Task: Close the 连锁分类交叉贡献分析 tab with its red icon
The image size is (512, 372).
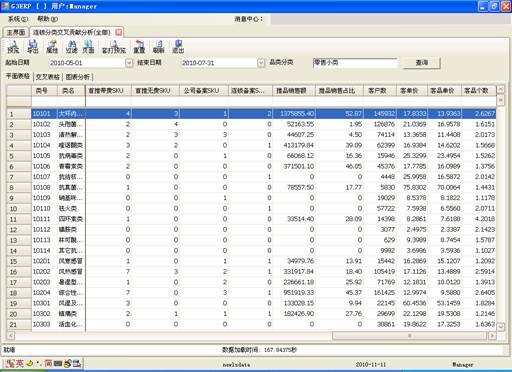Action: tap(119, 32)
